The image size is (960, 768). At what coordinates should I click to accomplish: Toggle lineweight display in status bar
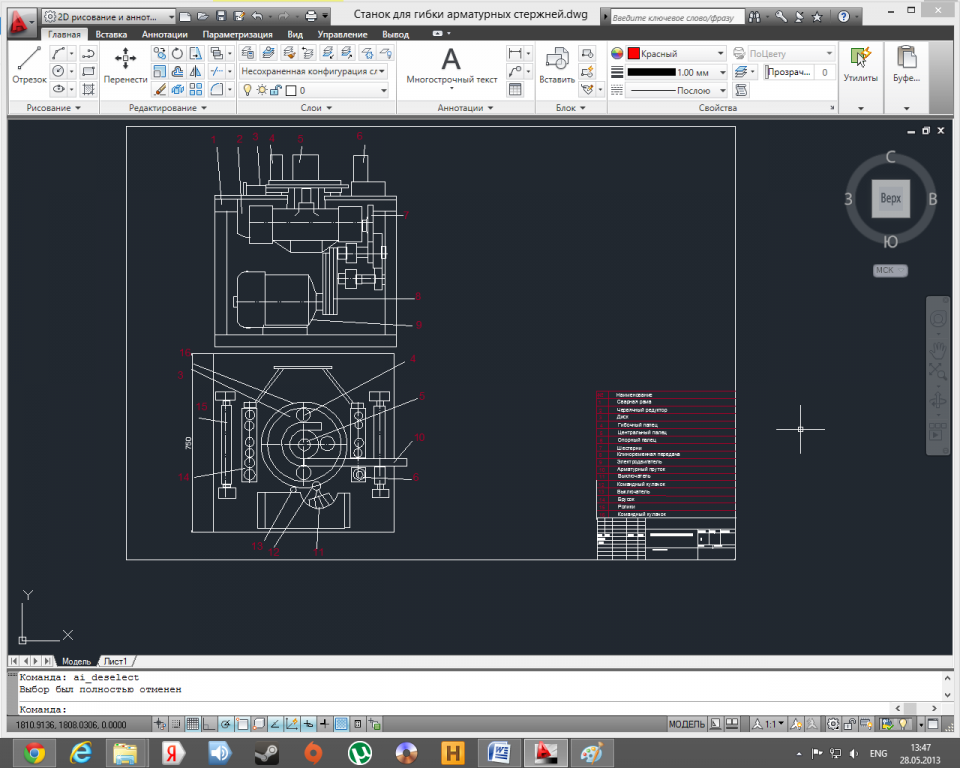324,724
